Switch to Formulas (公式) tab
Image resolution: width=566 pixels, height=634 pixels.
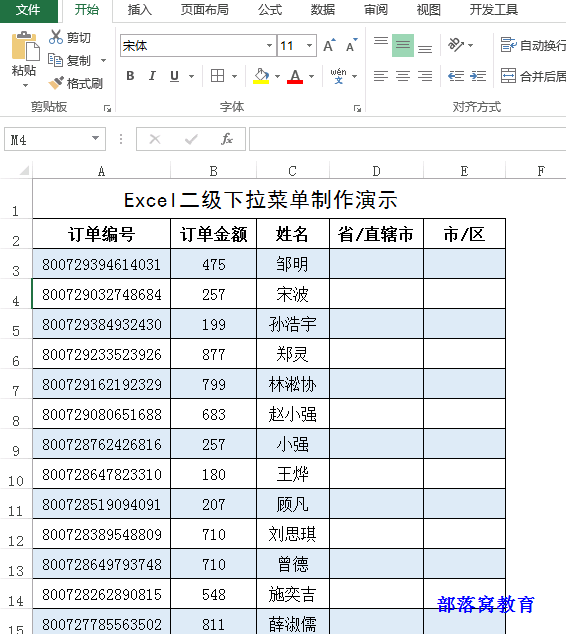[270, 10]
